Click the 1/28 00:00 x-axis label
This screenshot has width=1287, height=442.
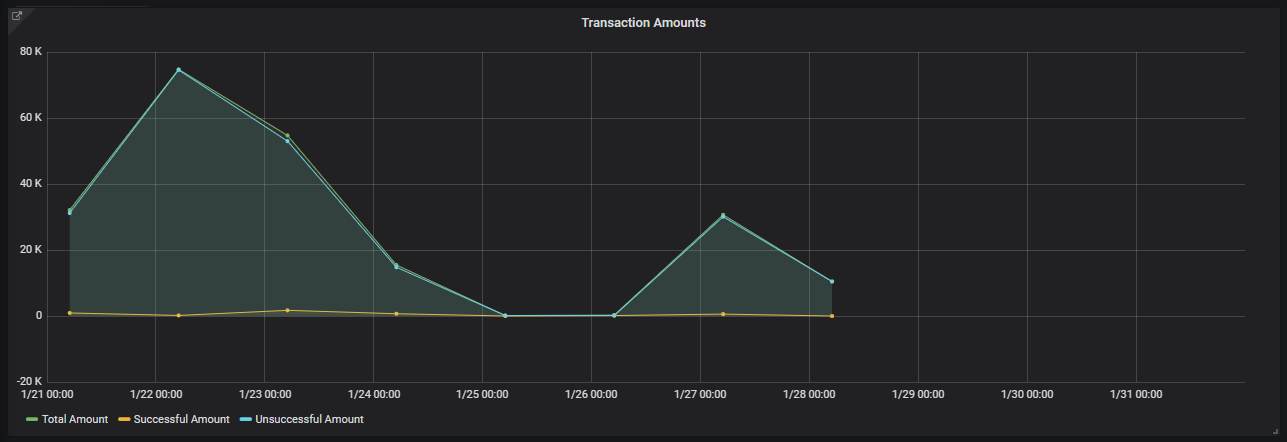[809, 395]
